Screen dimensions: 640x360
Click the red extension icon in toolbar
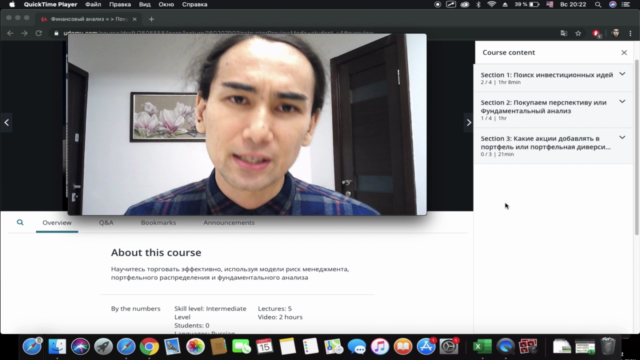(x=596, y=33)
